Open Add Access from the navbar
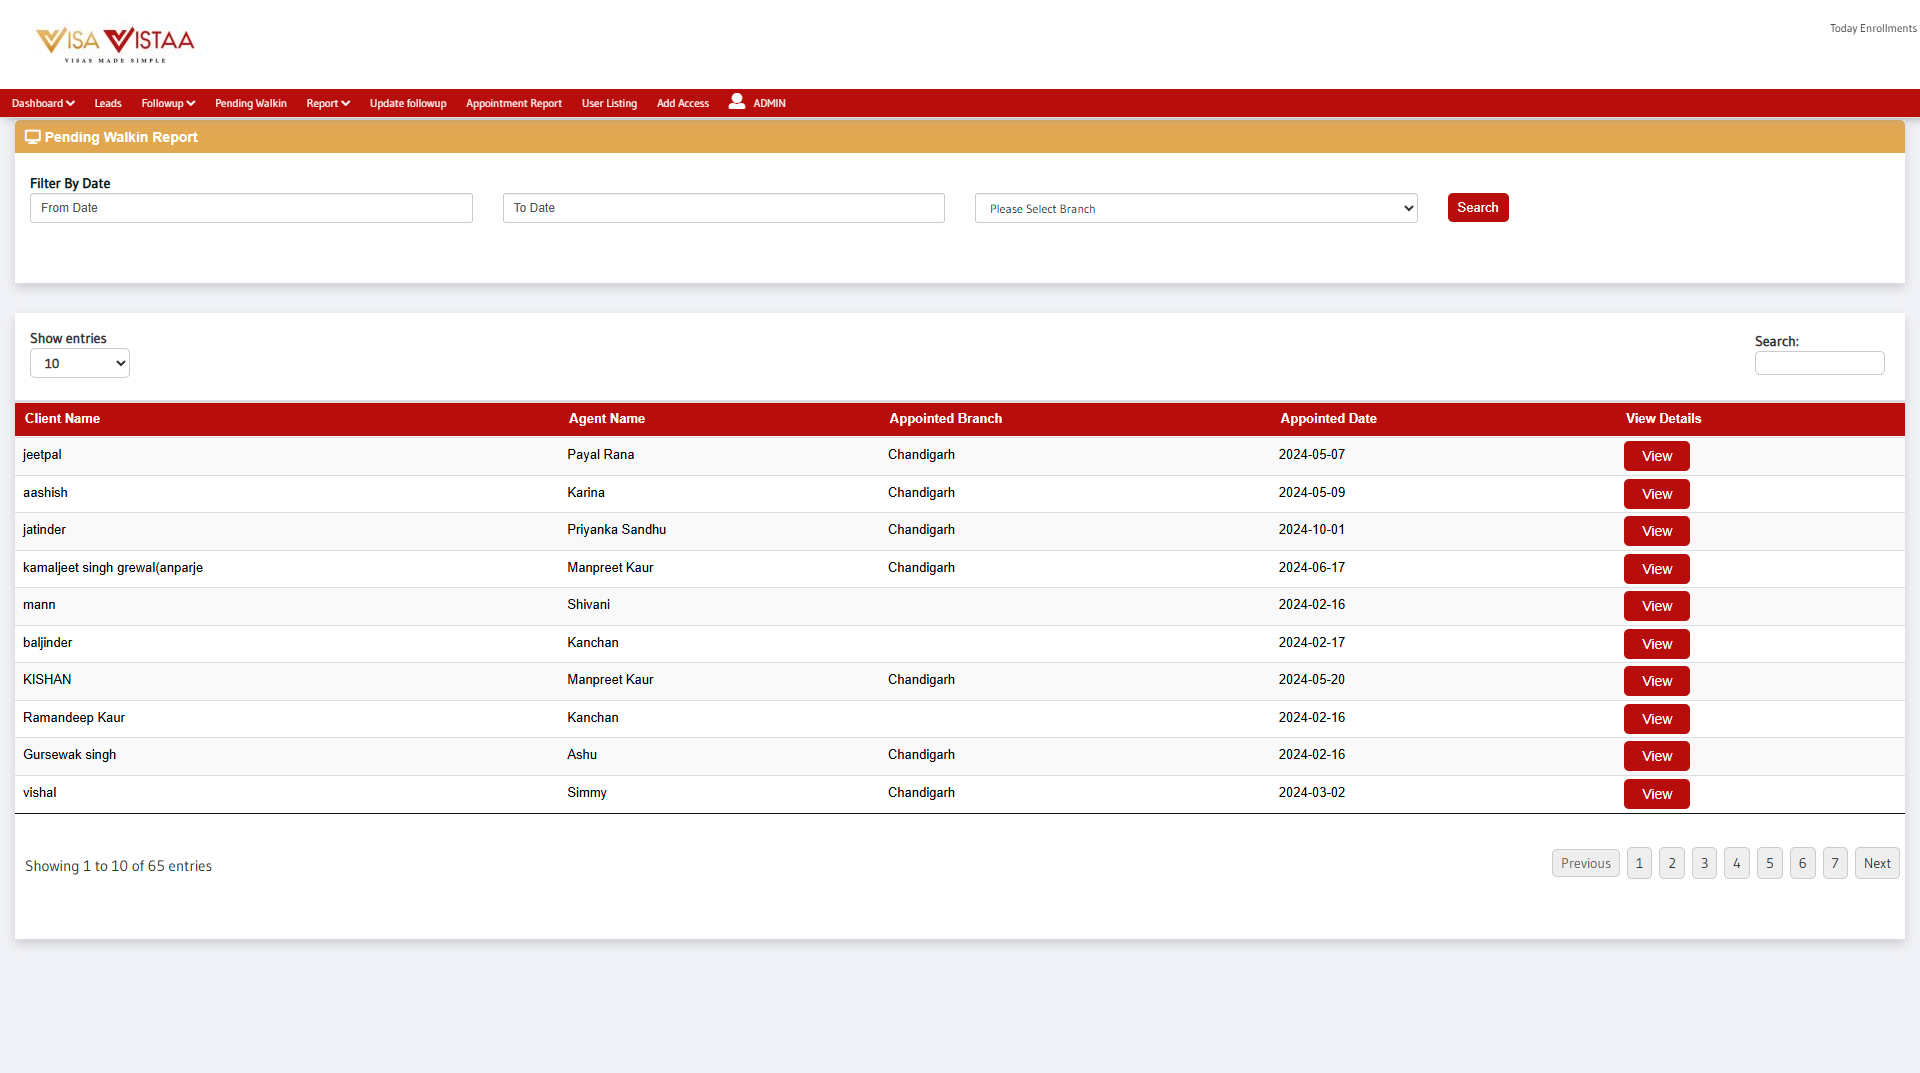1920x1073 pixels. (683, 103)
